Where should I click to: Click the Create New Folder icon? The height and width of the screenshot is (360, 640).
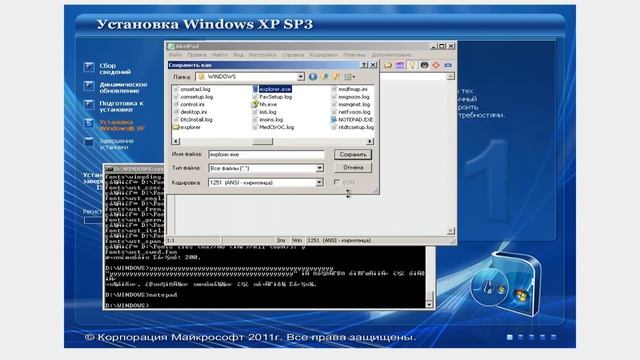[x=336, y=76]
